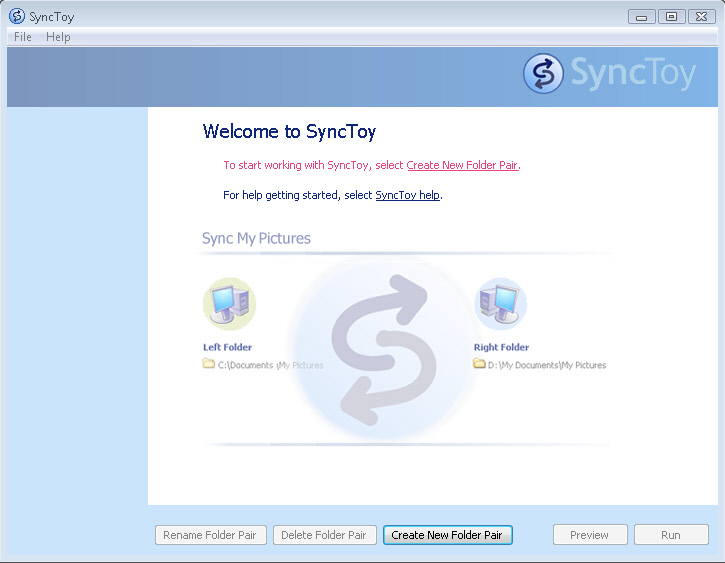Click the SyncToy title bar icon

click(17, 16)
